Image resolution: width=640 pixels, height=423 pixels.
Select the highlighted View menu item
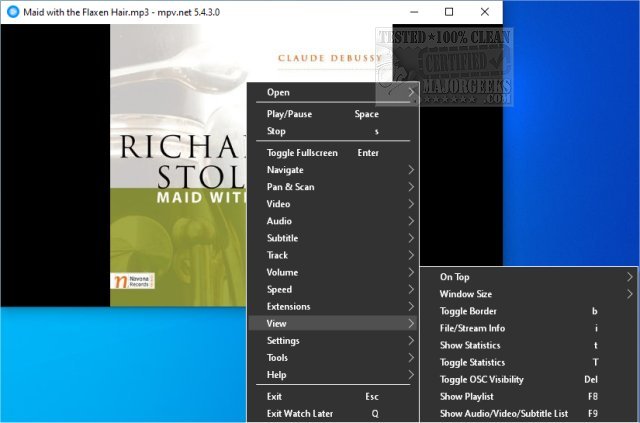coord(333,323)
